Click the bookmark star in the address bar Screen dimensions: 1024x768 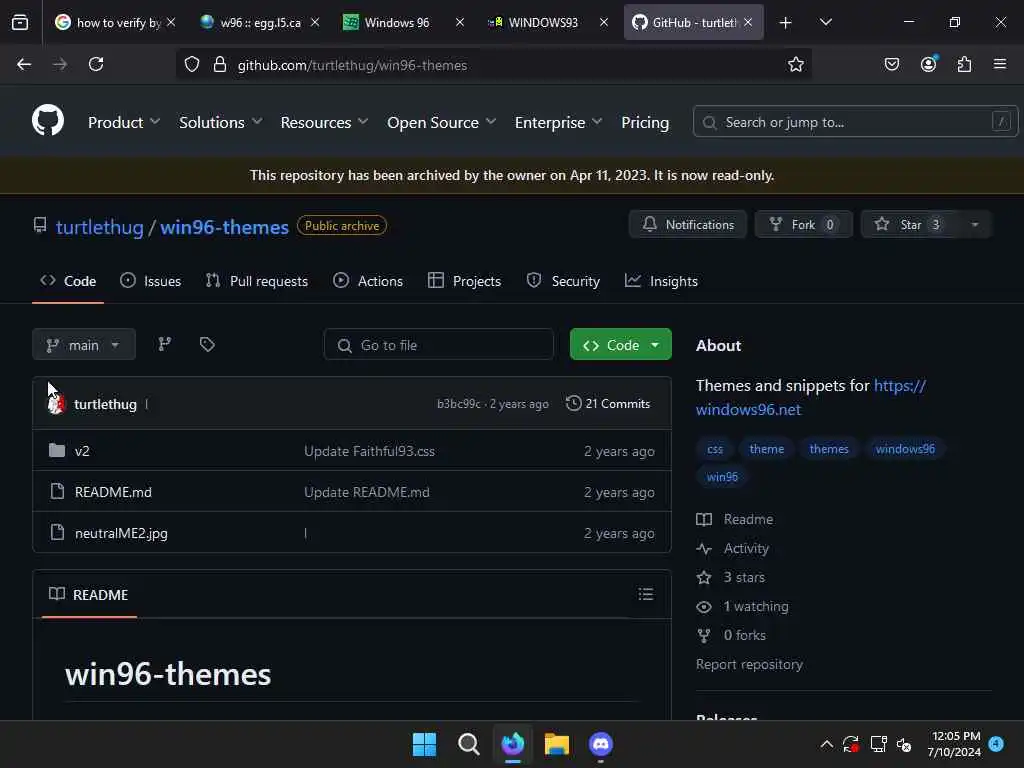coord(795,65)
